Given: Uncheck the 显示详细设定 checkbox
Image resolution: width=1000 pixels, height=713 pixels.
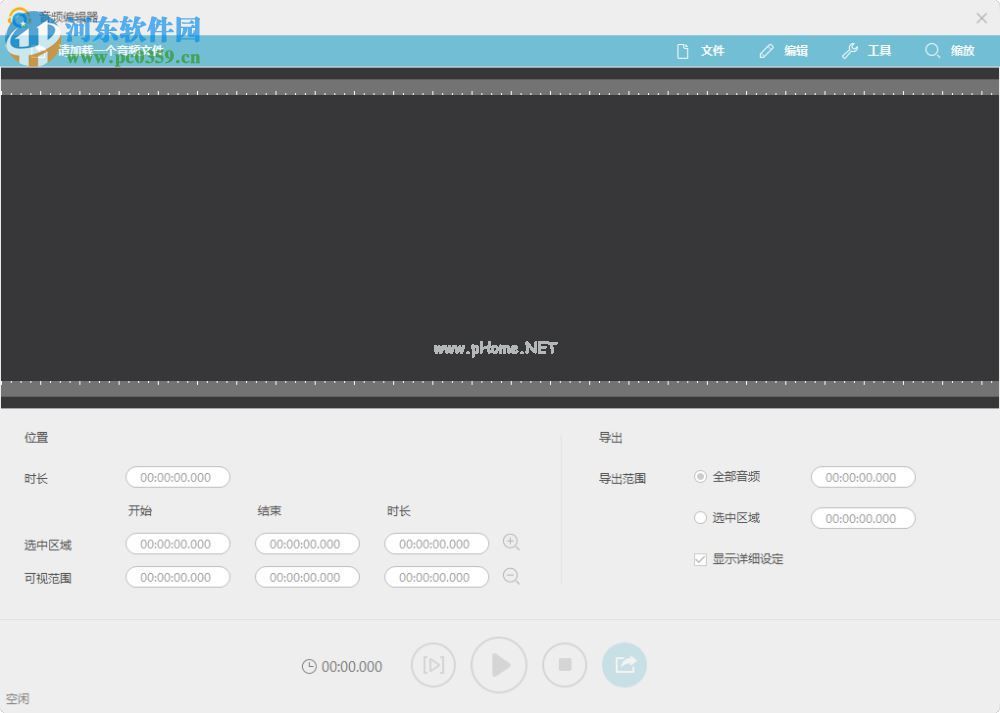Looking at the screenshot, I should (x=700, y=559).
